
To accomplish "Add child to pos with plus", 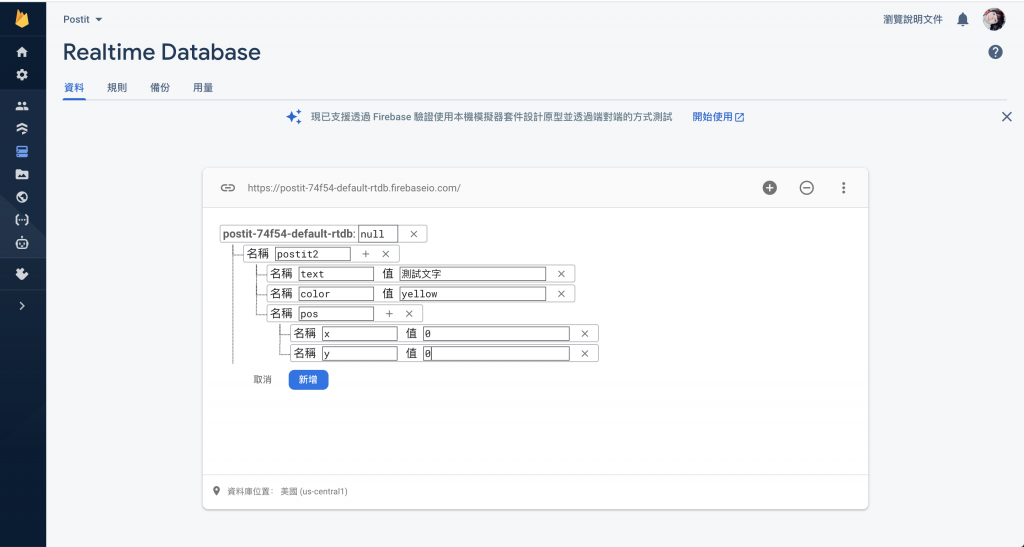I will 389,313.
